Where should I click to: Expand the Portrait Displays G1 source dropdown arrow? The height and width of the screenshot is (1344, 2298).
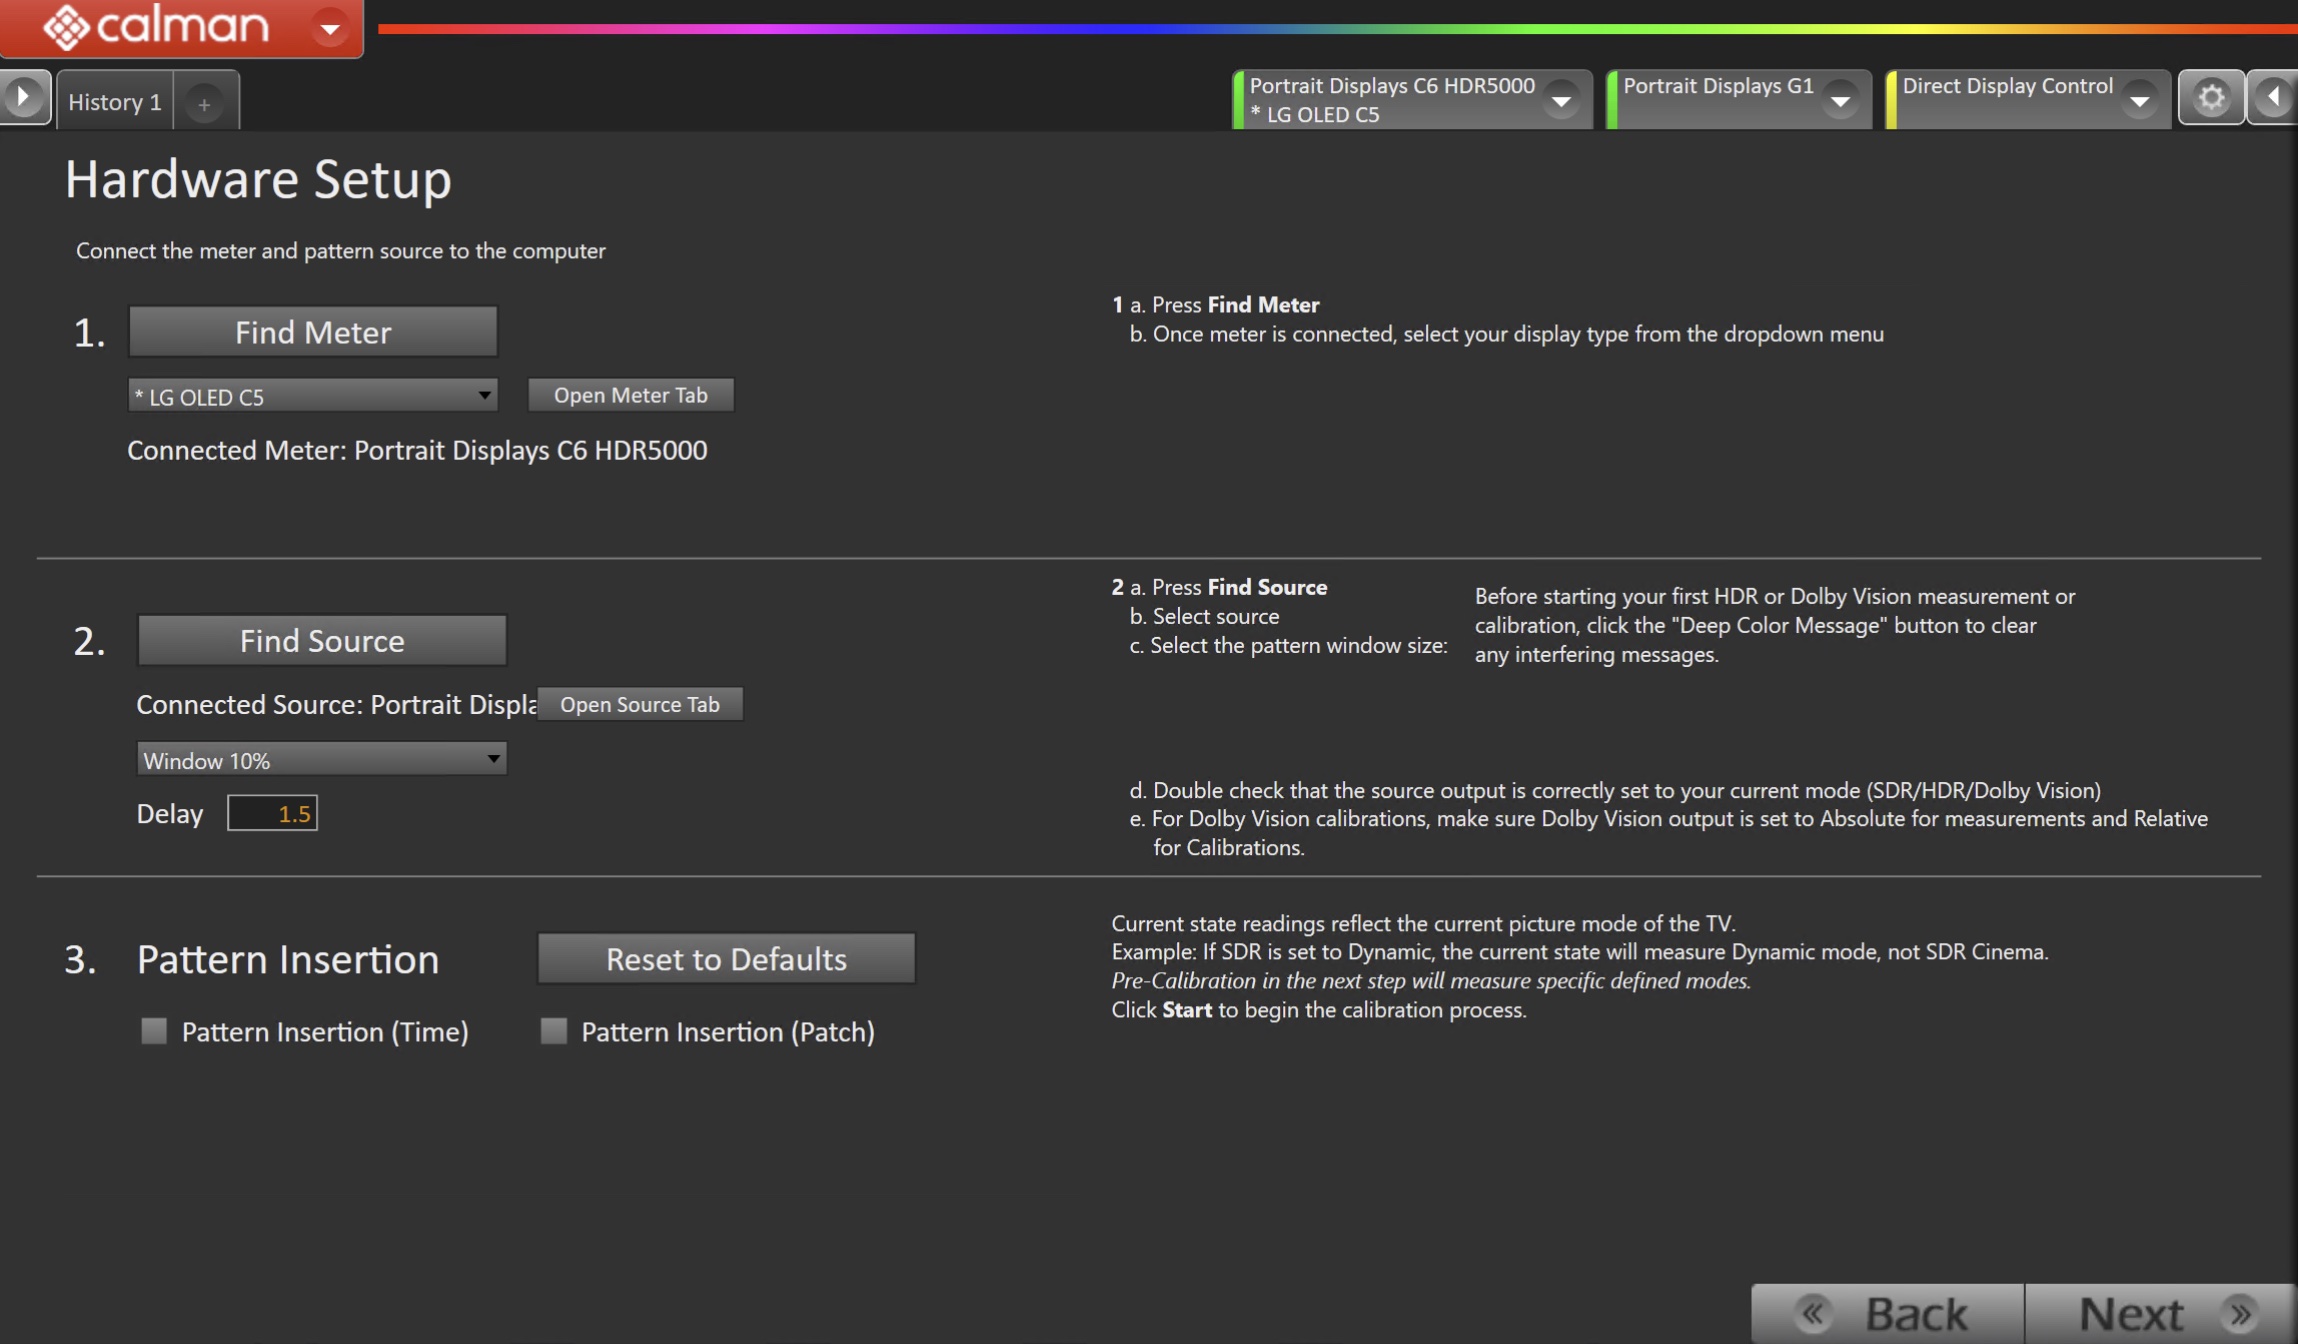(x=1839, y=100)
